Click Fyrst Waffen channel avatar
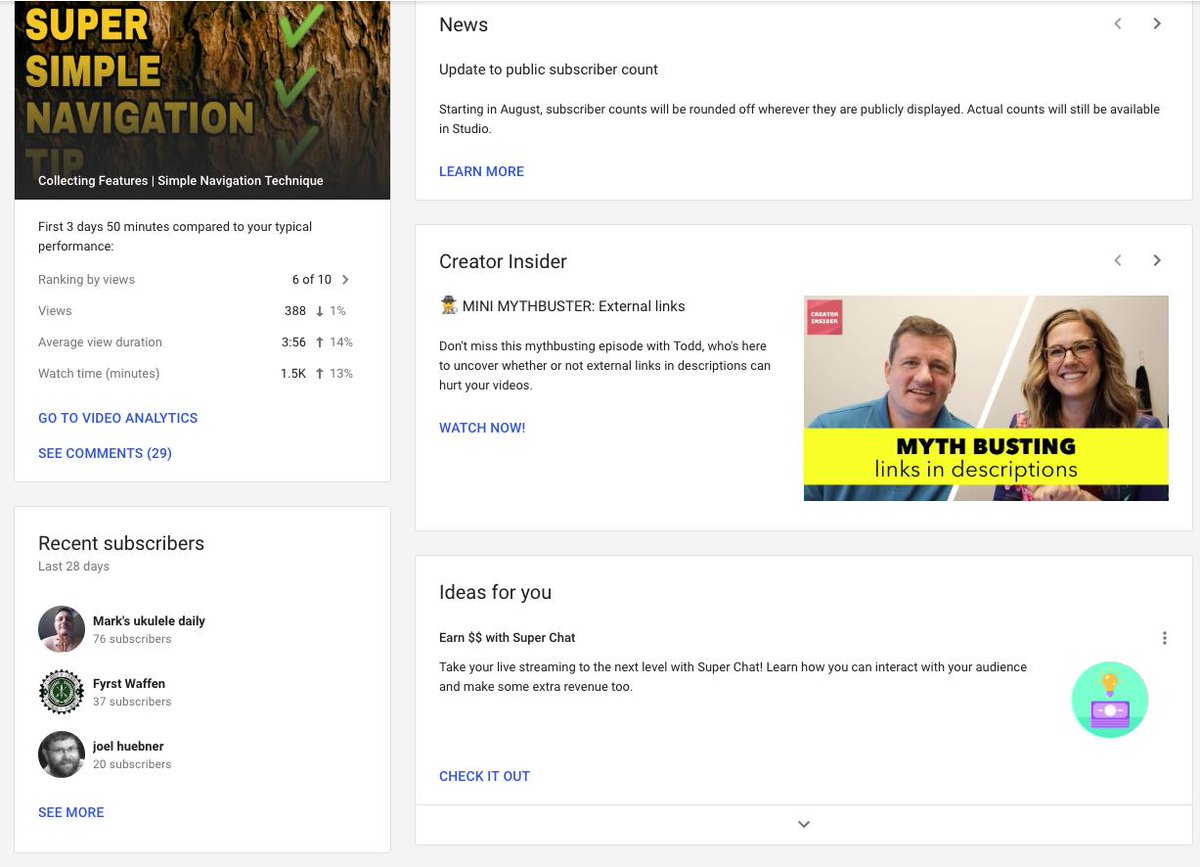The image size is (1200, 867). (x=61, y=692)
